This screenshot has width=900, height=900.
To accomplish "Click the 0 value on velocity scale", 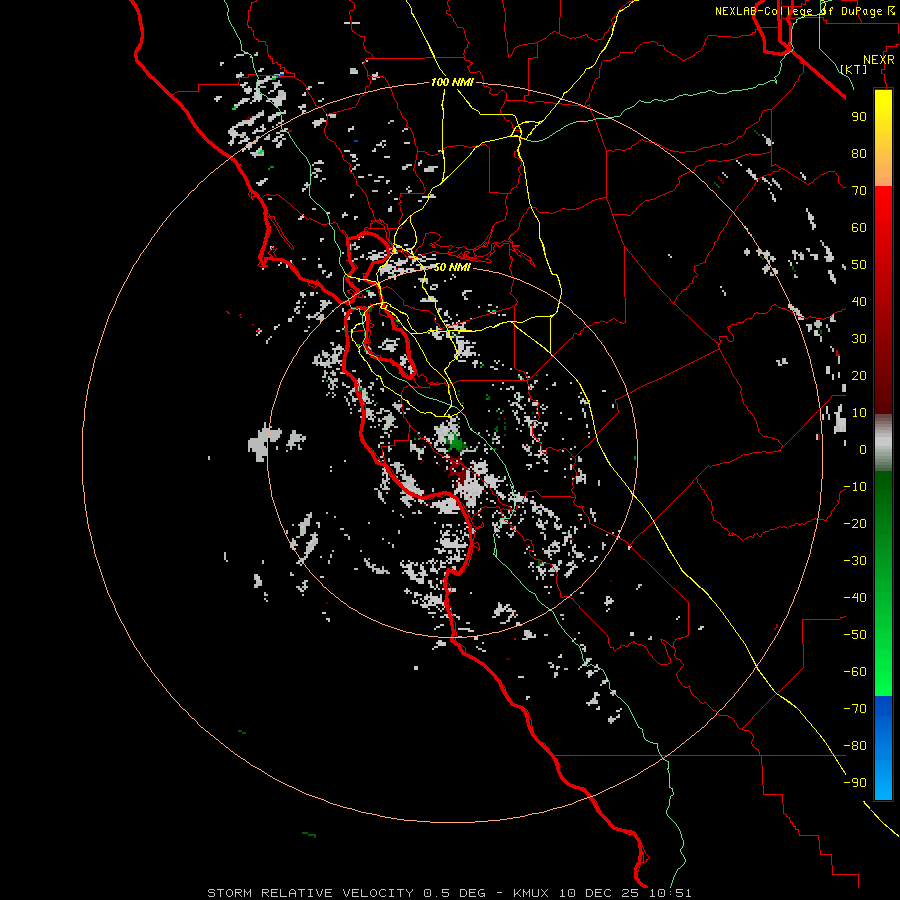I will [863, 449].
